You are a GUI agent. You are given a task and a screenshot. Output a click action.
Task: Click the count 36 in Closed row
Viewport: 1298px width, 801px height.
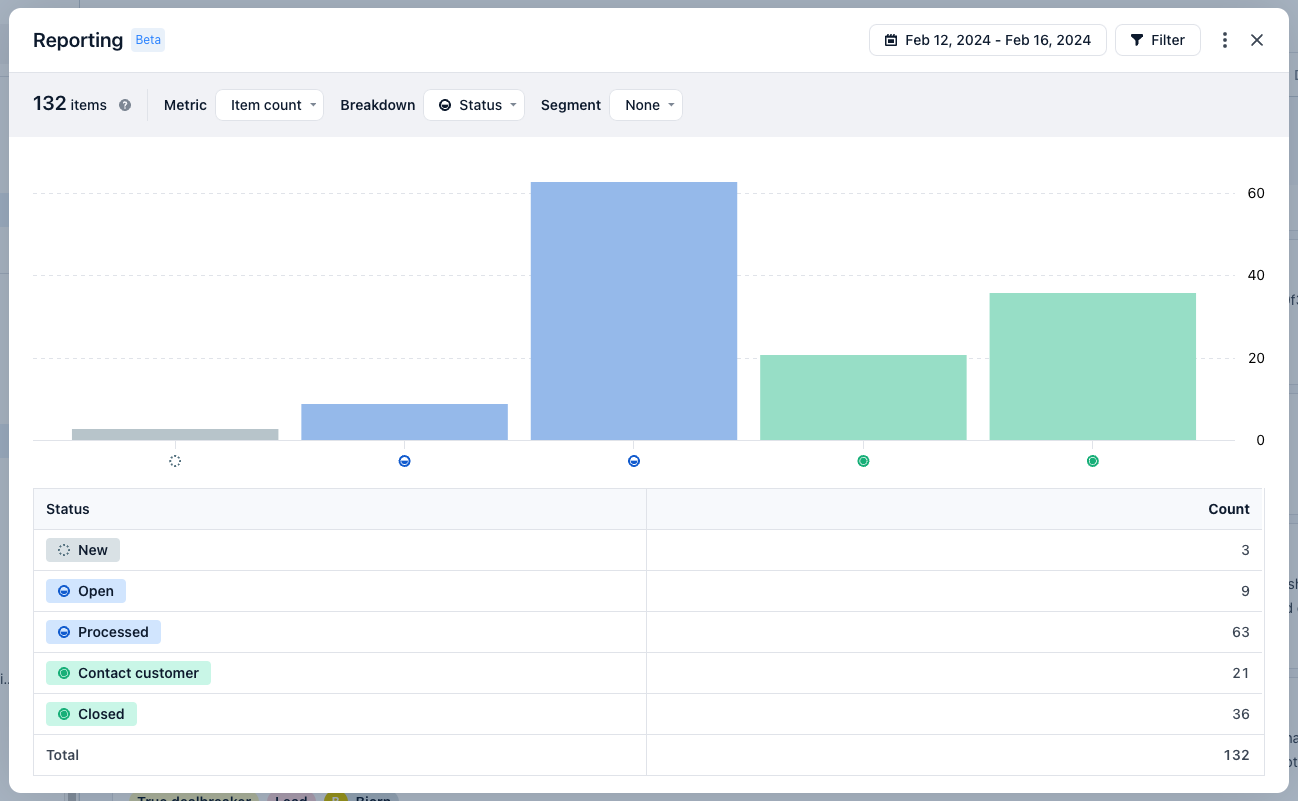(1241, 714)
